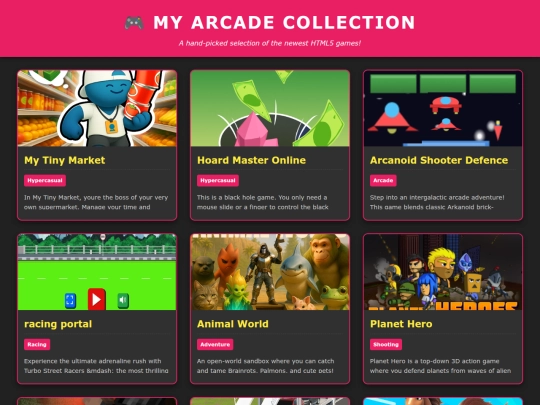This screenshot has height=405, width=540.
Task: Click the green speaker icon on racing thumbnail
Action: (123, 300)
